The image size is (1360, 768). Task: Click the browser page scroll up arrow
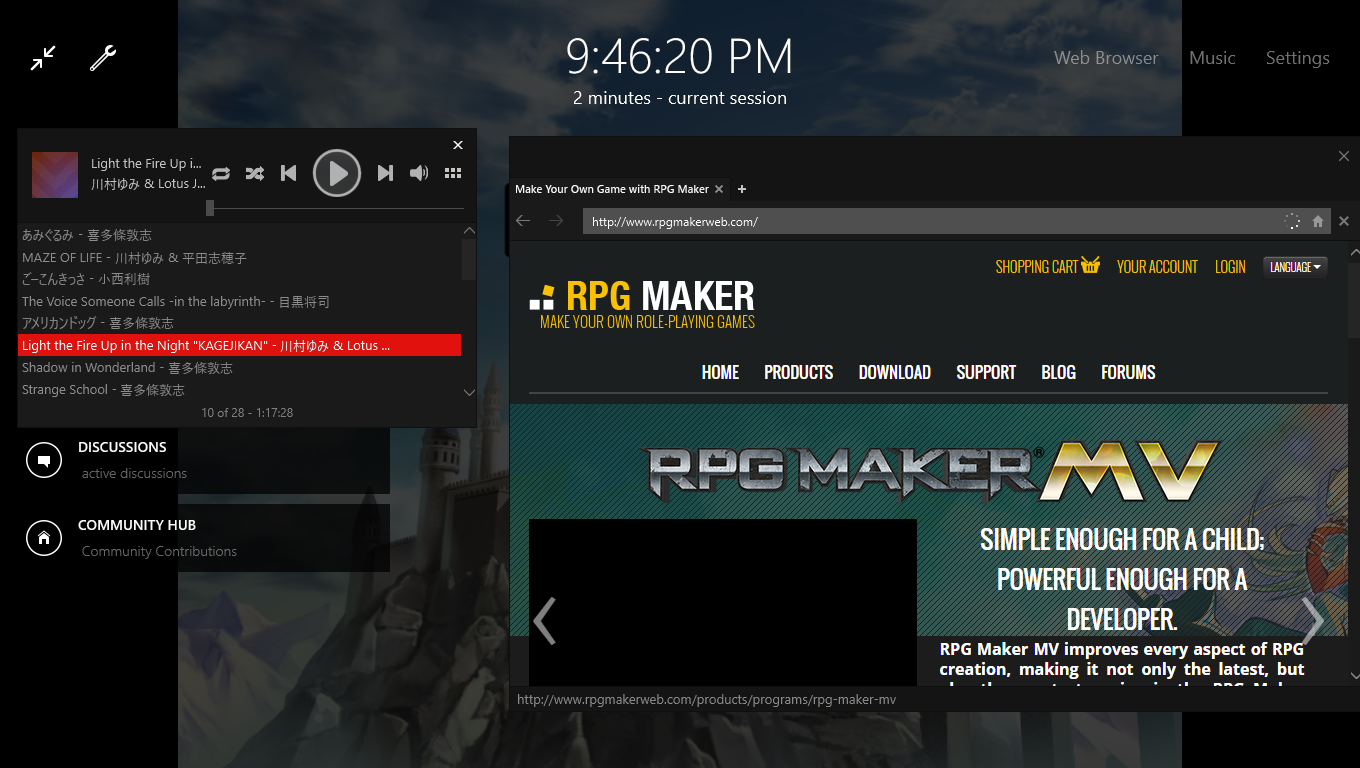coord(1354,251)
